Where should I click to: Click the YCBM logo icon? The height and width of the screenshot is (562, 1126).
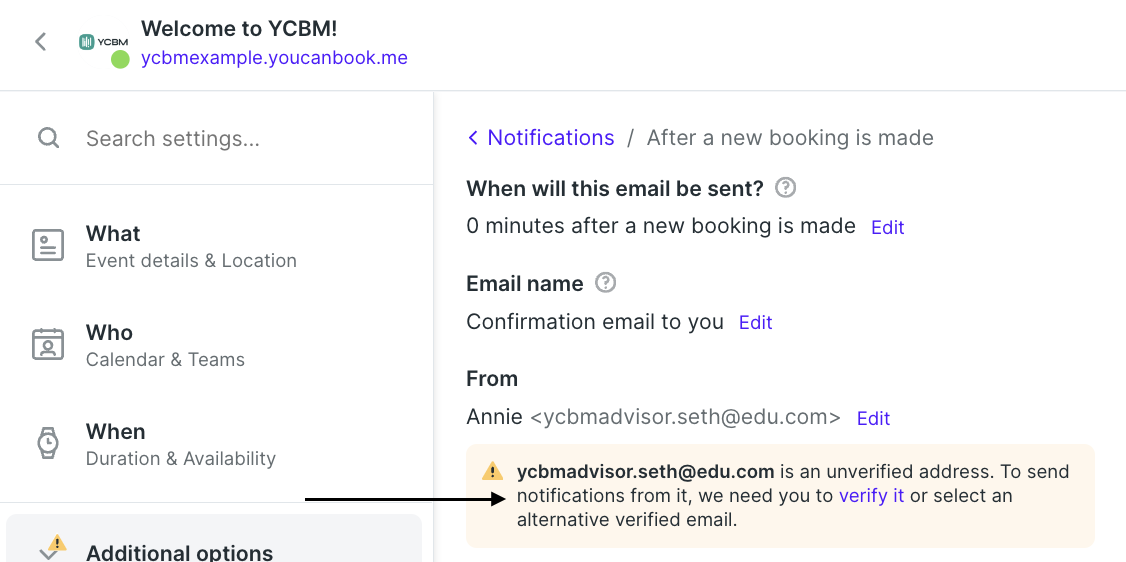pos(103,42)
